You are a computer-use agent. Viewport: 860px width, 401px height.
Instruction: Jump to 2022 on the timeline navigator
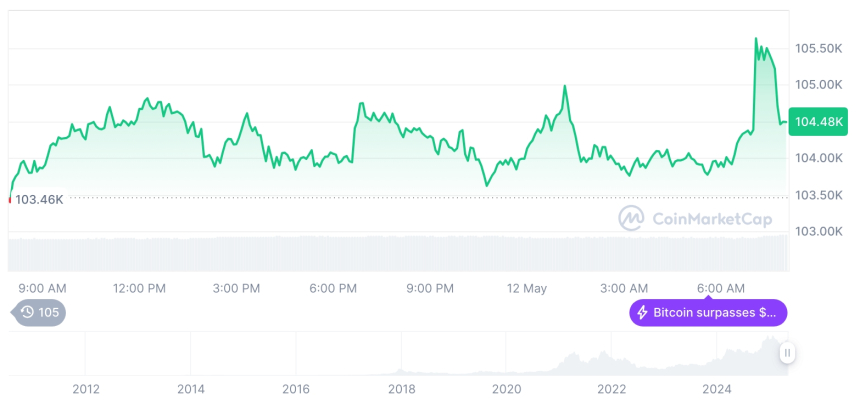point(611,389)
